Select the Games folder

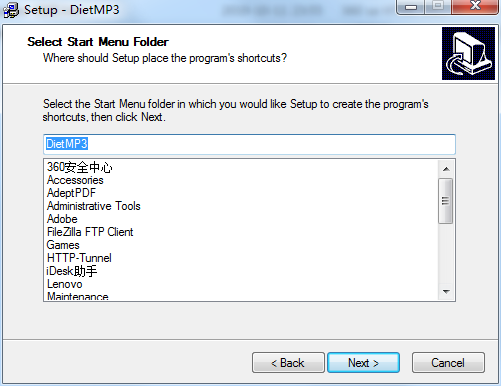point(63,245)
